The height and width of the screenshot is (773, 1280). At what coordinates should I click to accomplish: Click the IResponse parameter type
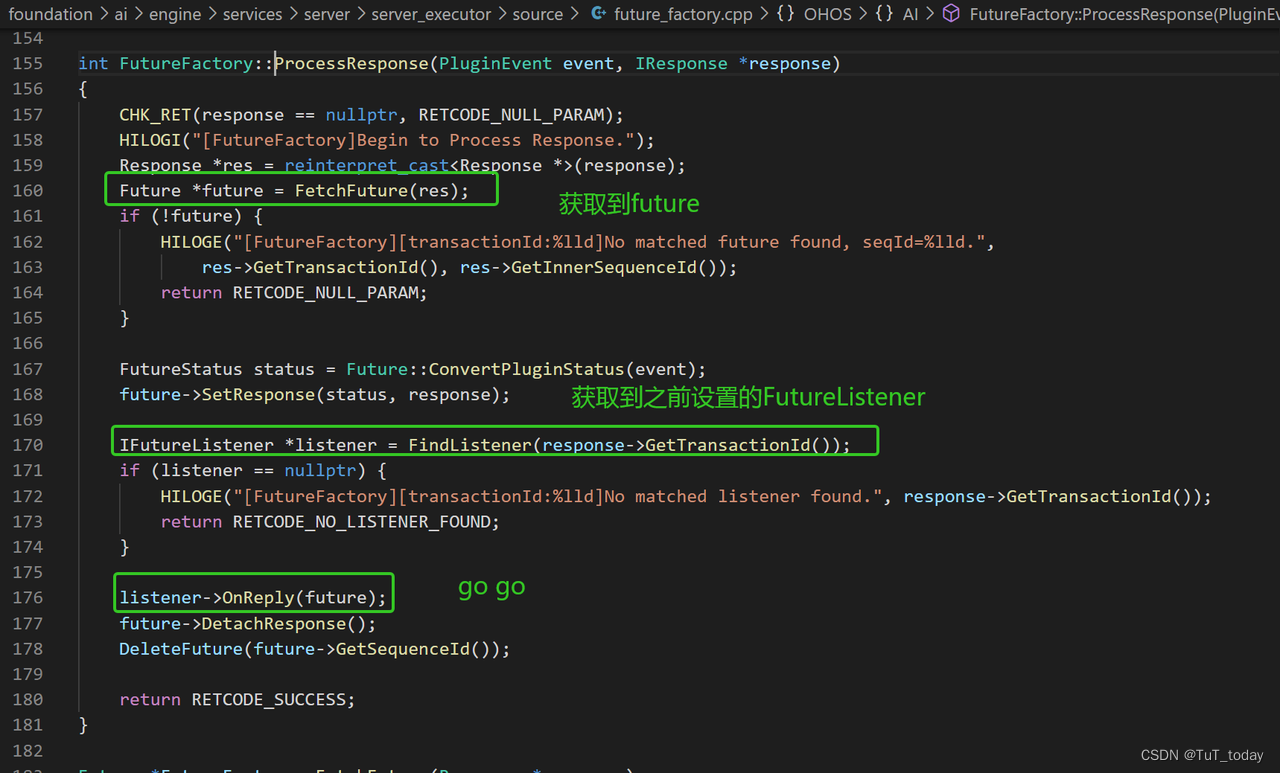pyautogui.click(x=682, y=63)
